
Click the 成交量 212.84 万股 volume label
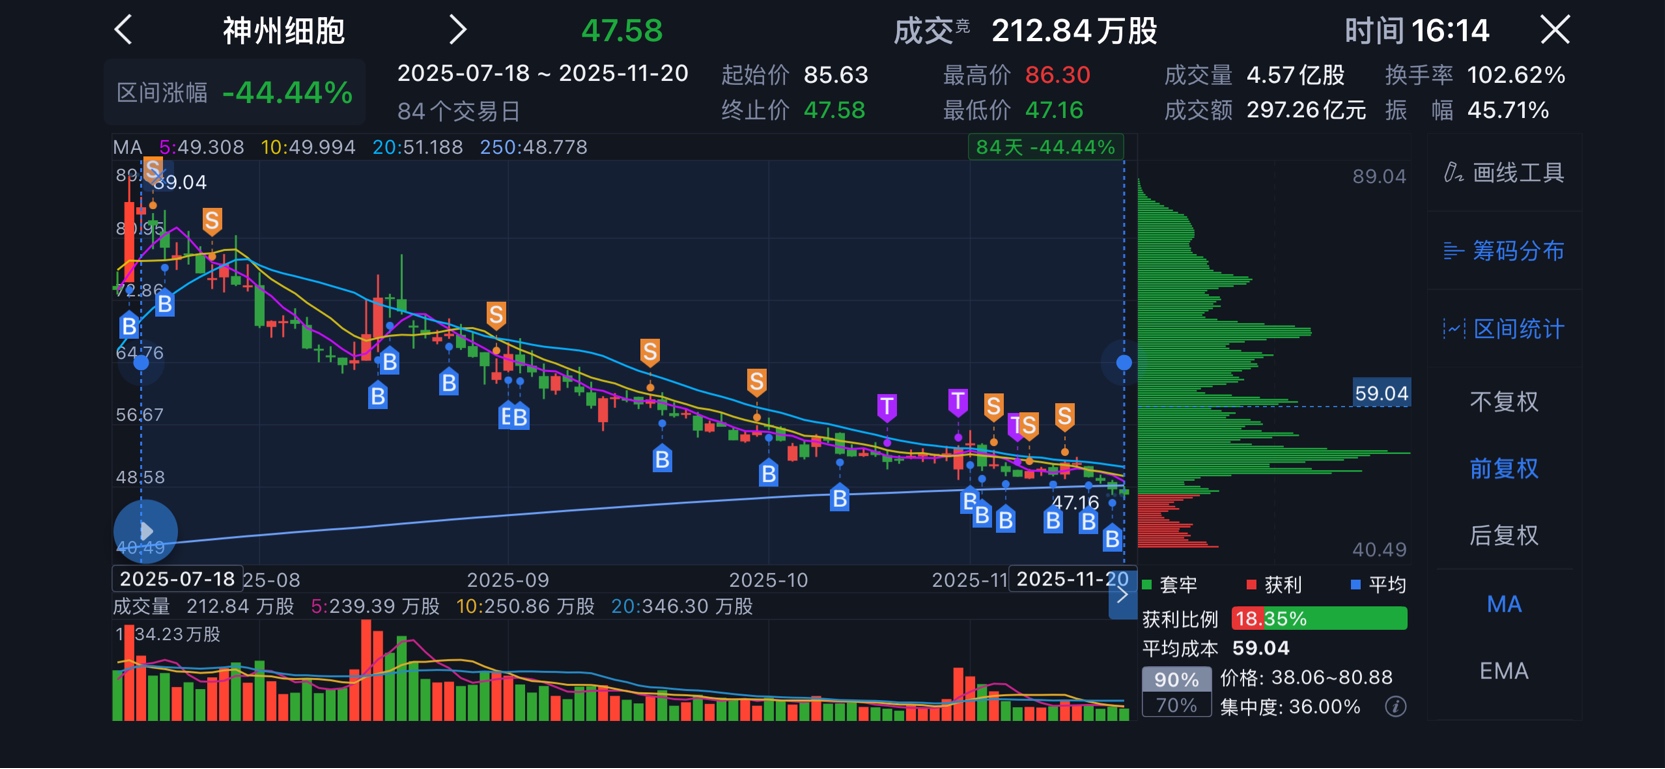pos(203,607)
